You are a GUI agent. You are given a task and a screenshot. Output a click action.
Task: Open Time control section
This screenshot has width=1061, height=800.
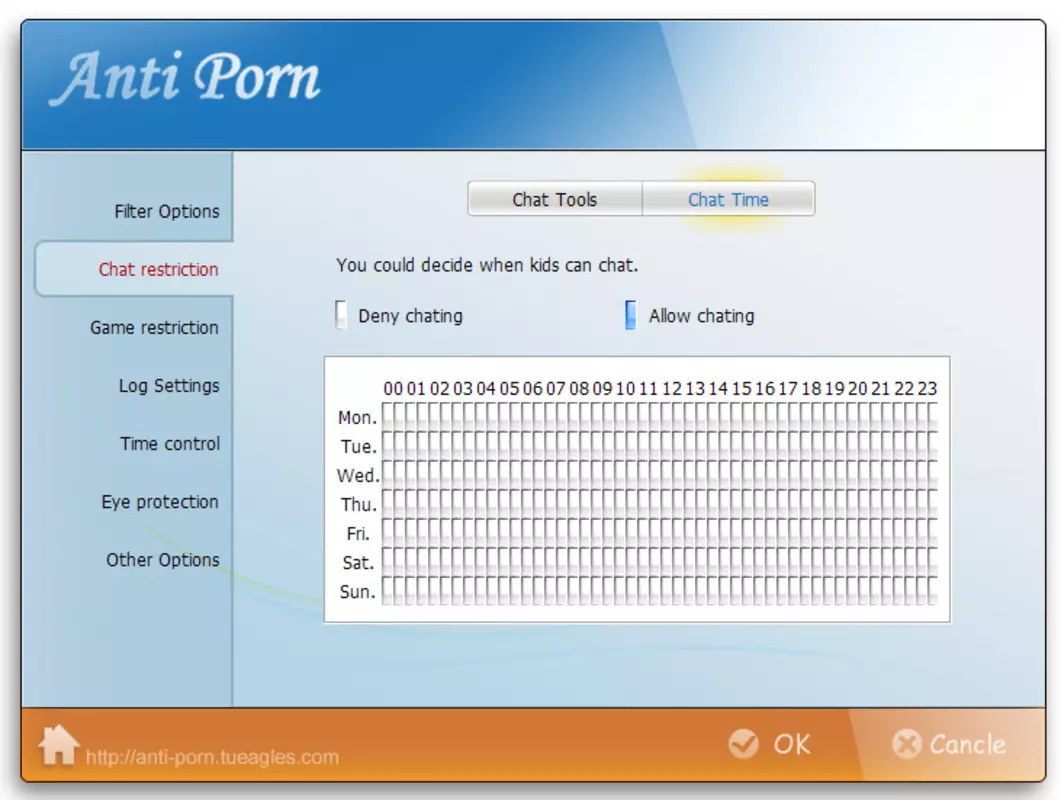(x=170, y=444)
